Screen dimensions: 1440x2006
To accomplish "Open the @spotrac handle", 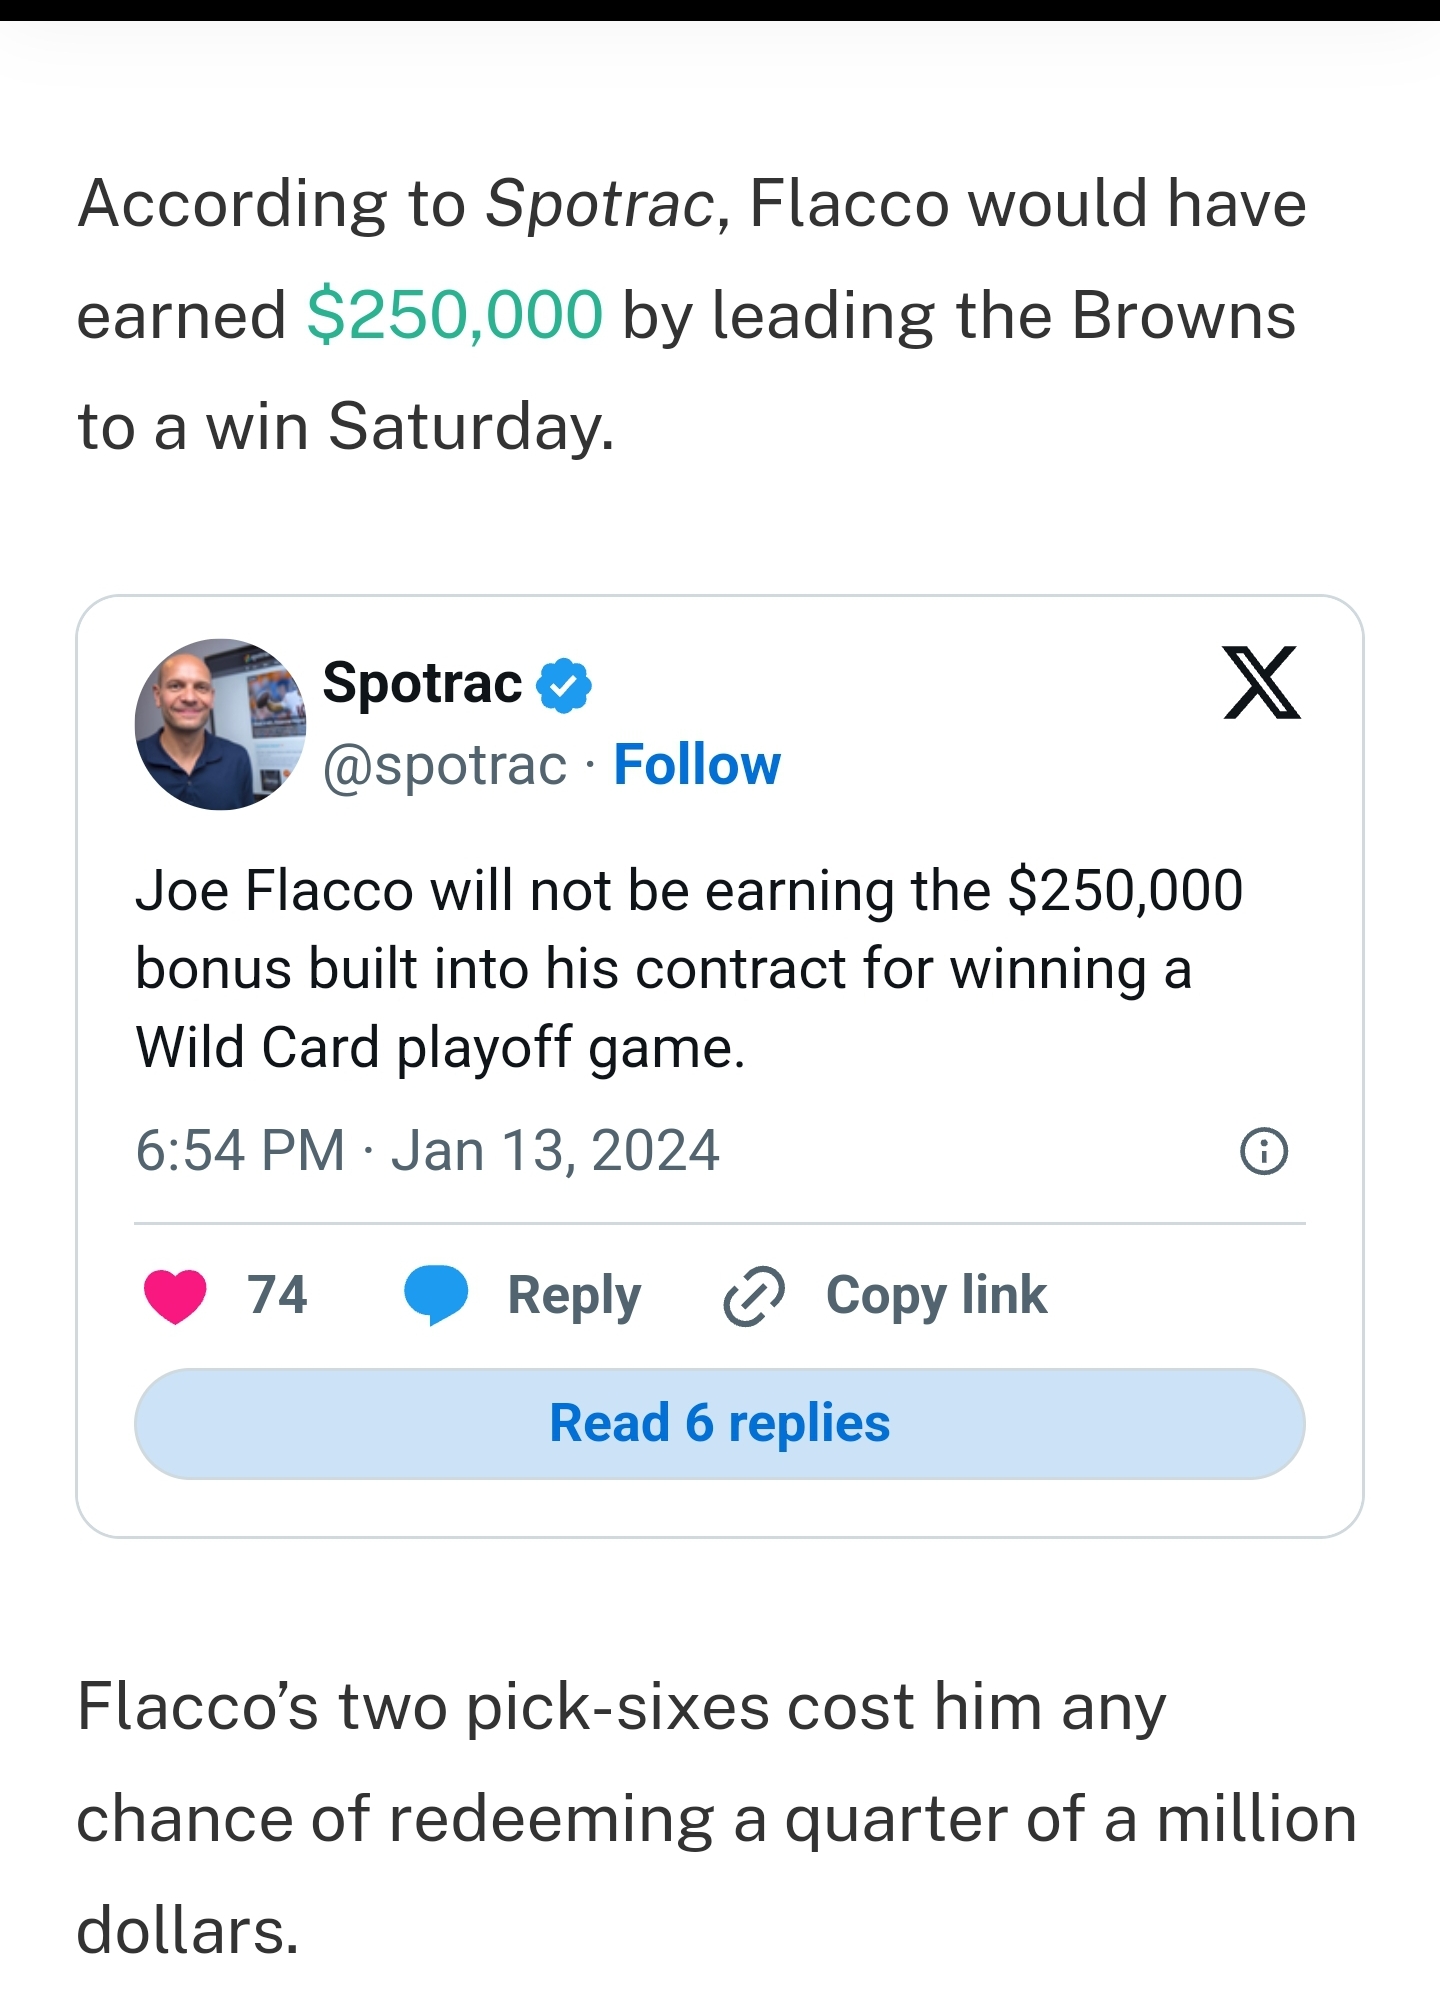I will tap(444, 766).
